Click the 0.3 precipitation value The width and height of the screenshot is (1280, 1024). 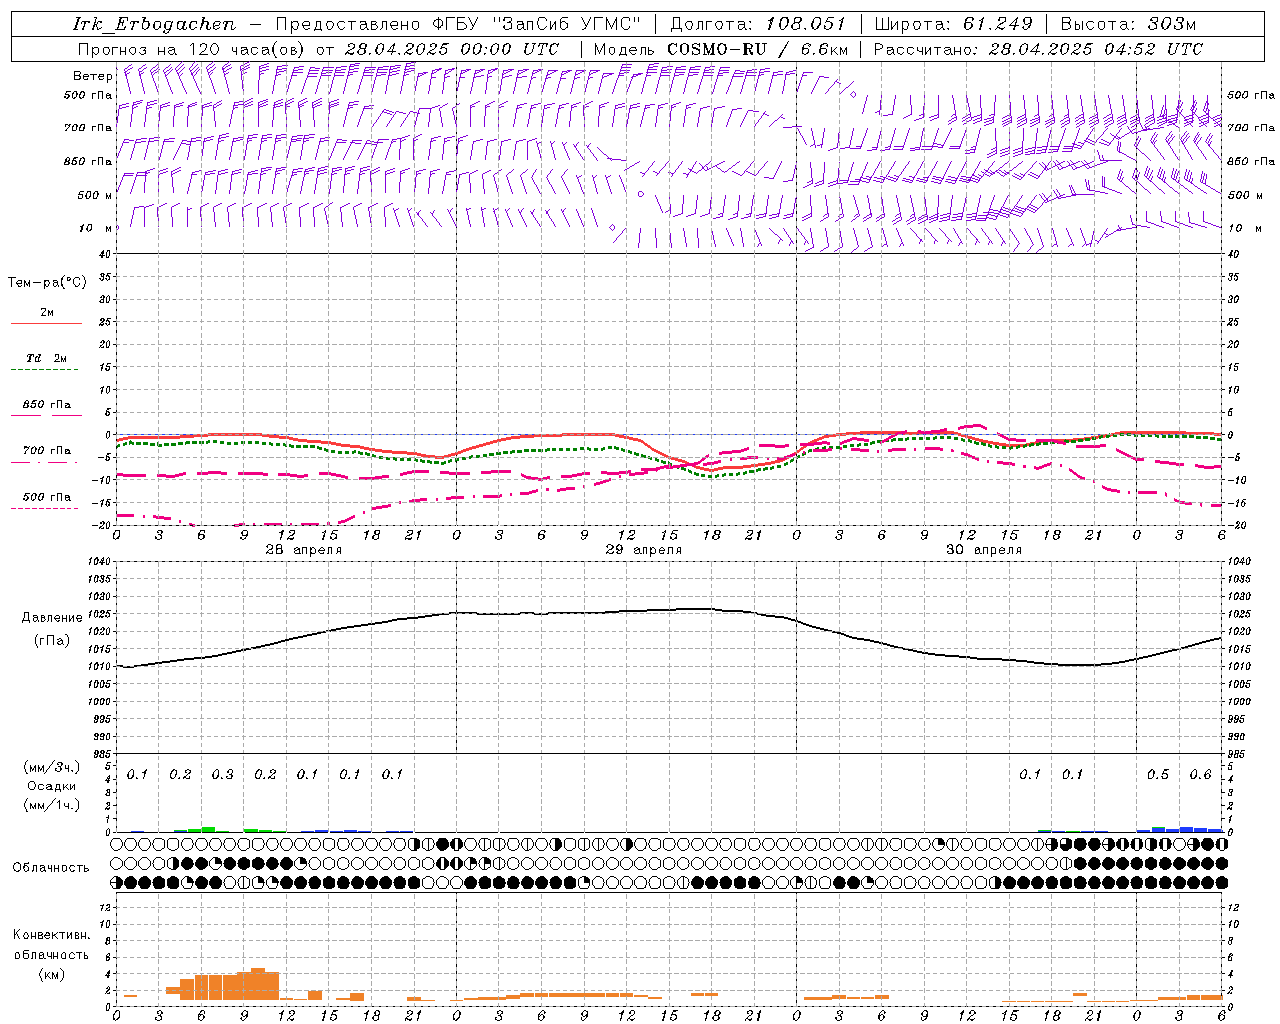click(x=222, y=774)
